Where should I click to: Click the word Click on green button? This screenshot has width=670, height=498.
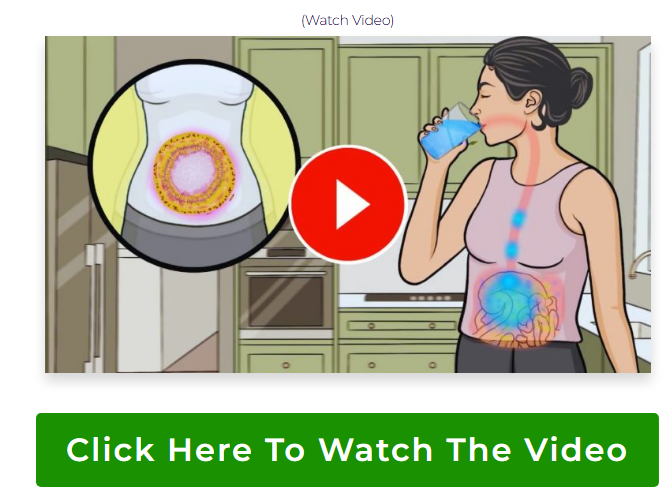110,450
